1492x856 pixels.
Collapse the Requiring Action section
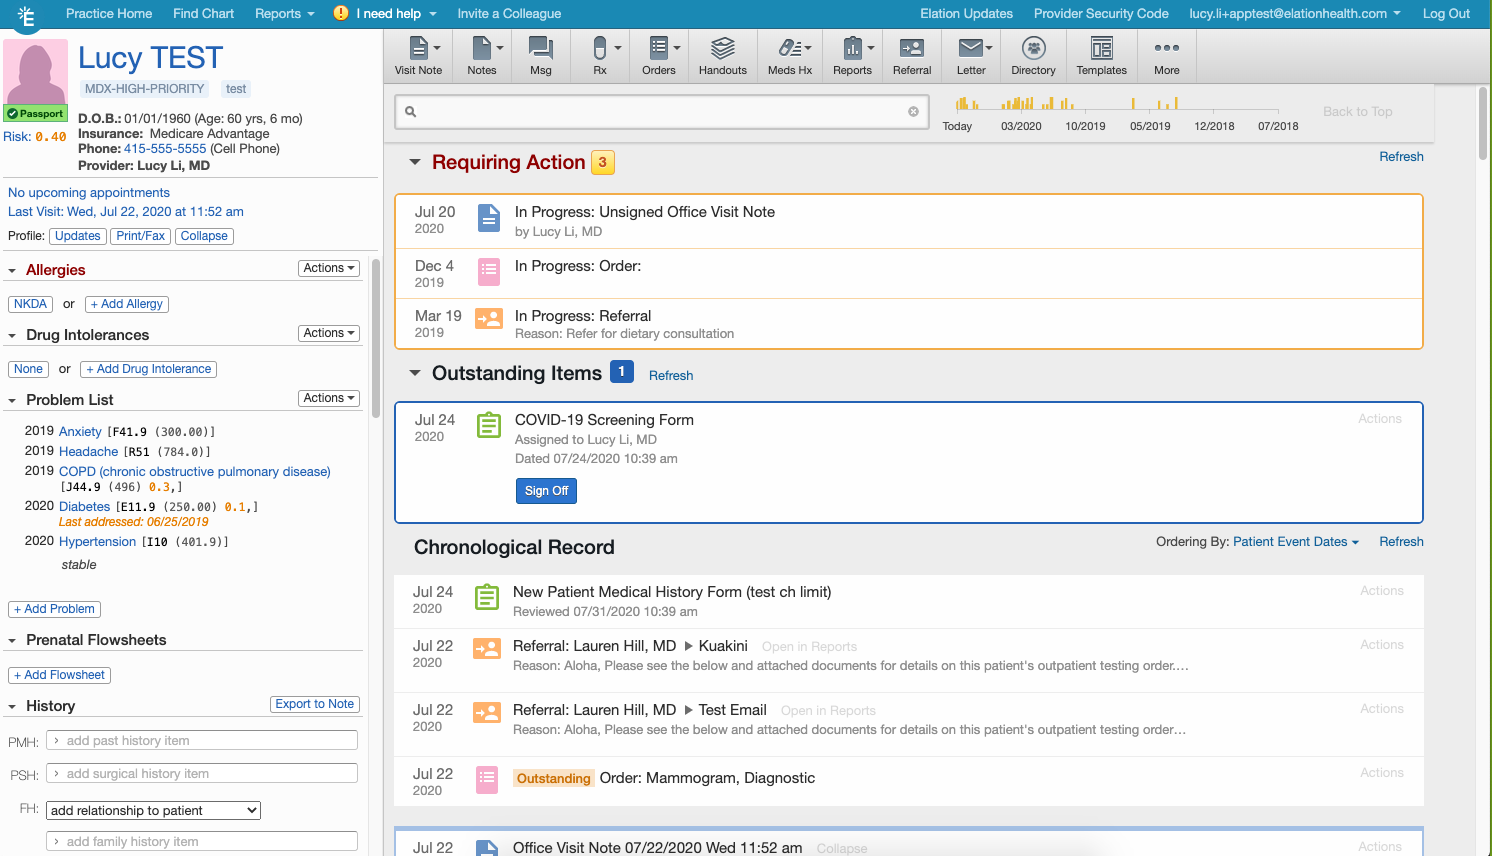click(415, 162)
